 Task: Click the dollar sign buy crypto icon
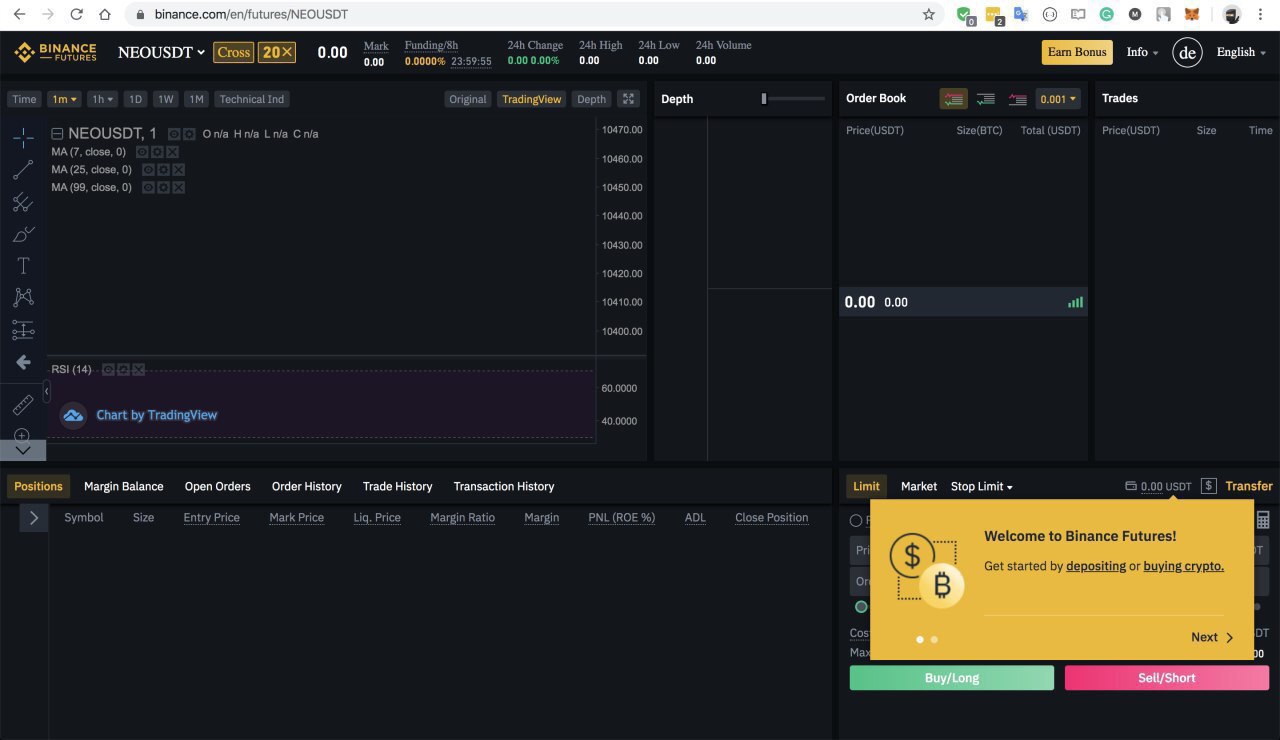[x=1208, y=486]
